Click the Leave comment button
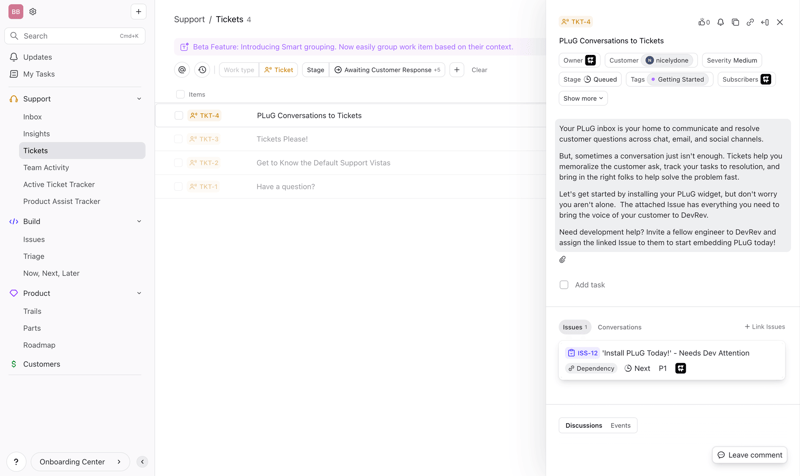Image resolution: width=800 pixels, height=476 pixels. pos(749,455)
